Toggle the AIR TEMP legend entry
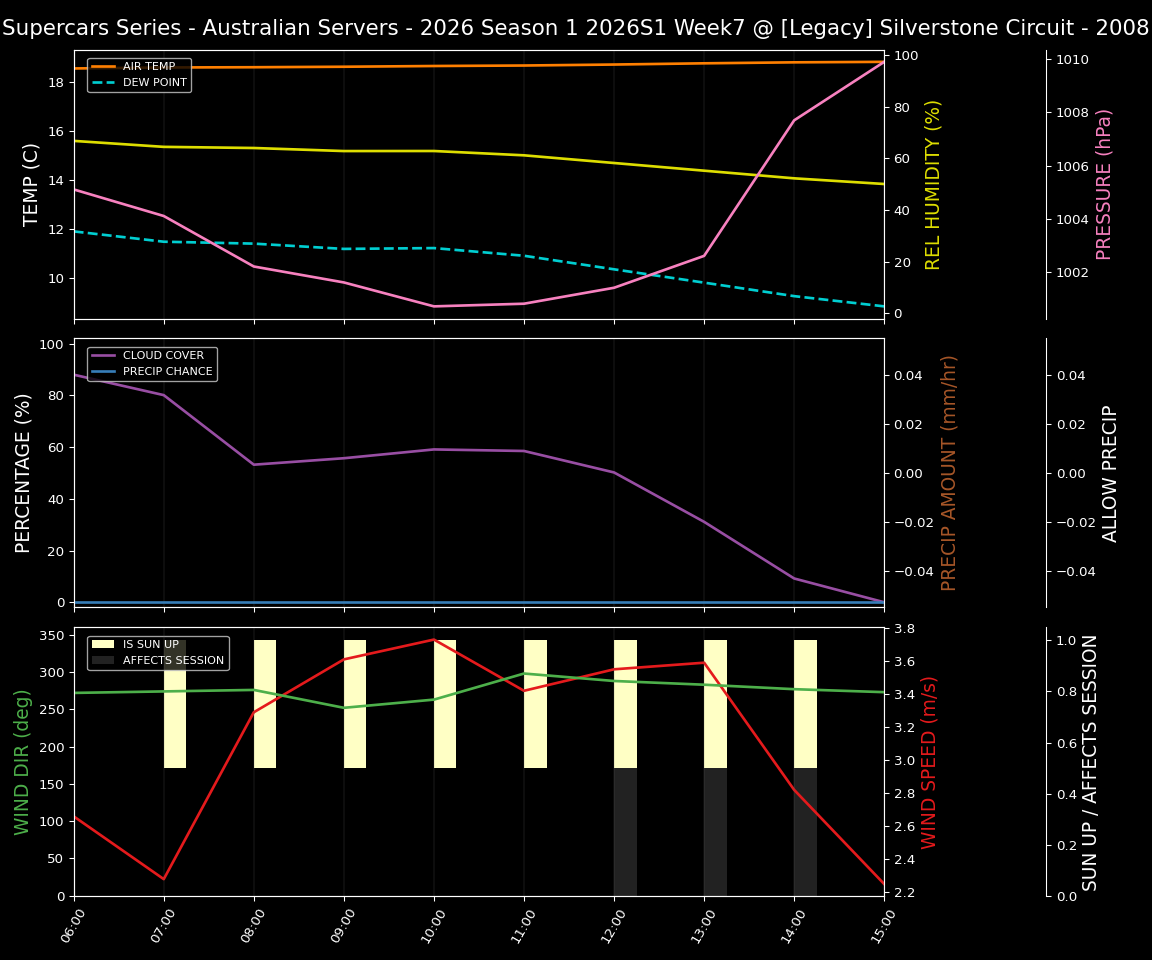This screenshot has width=1152, height=960. tap(139, 67)
